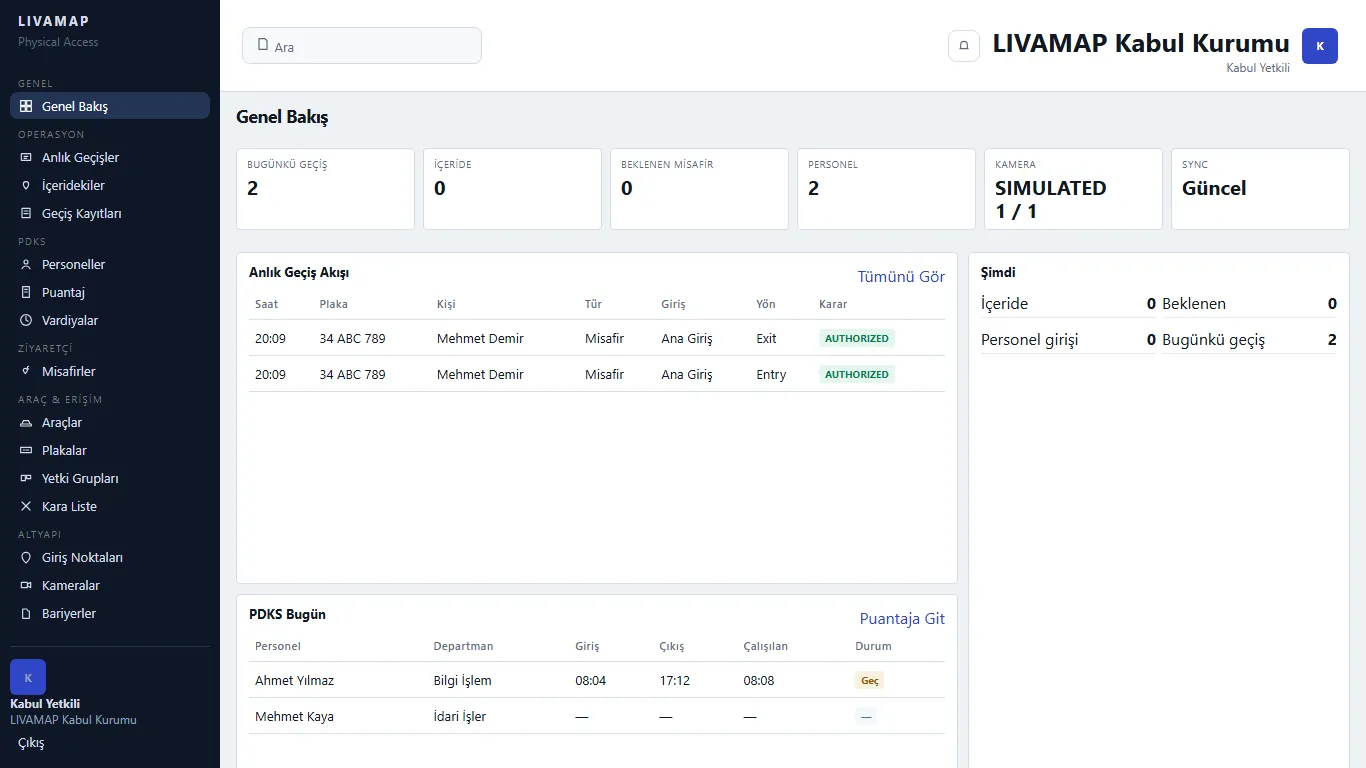1366x768 pixels.
Task: Follow the Puantaja Git link
Action: pos(902,619)
